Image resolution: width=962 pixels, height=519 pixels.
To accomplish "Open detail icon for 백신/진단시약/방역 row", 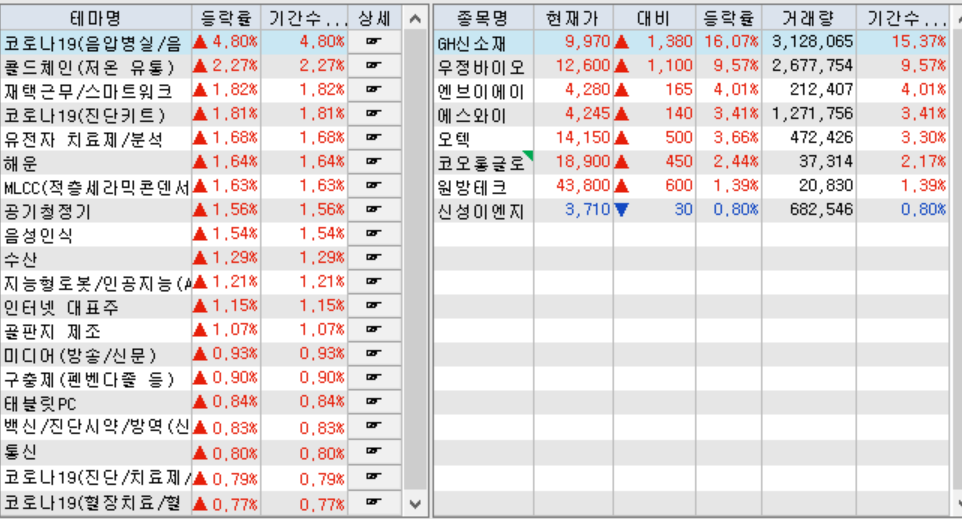I will (374, 426).
